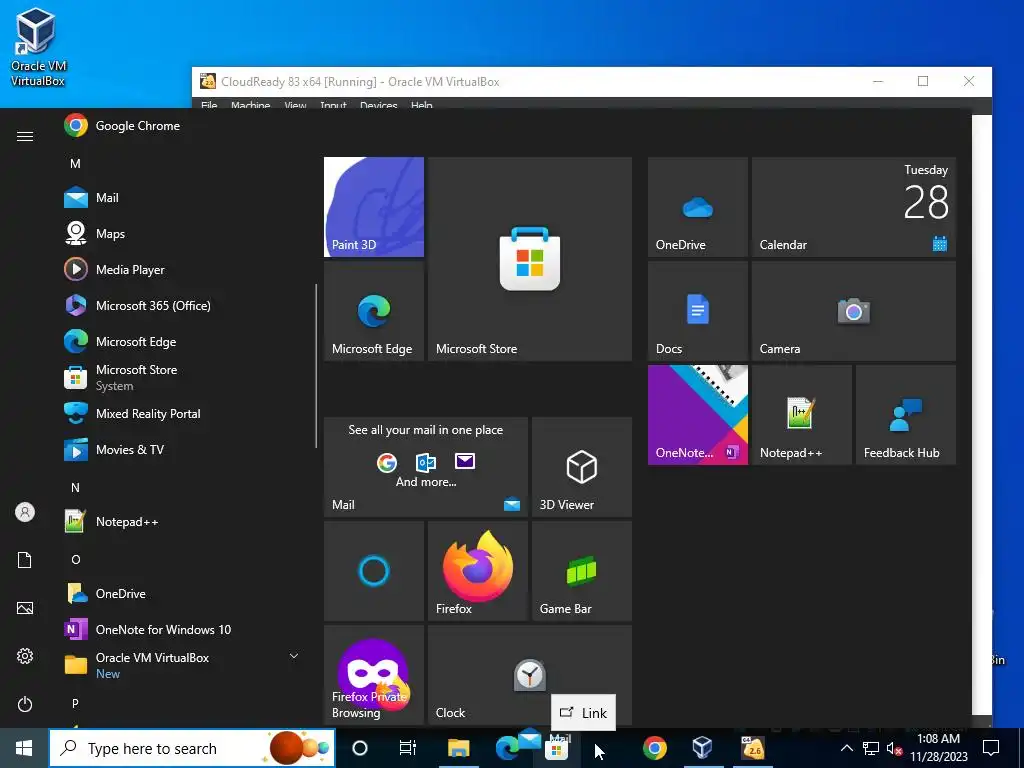Open Mail in the app list
Viewport: 1024px width, 768px height.
click(x=183, y=197)
